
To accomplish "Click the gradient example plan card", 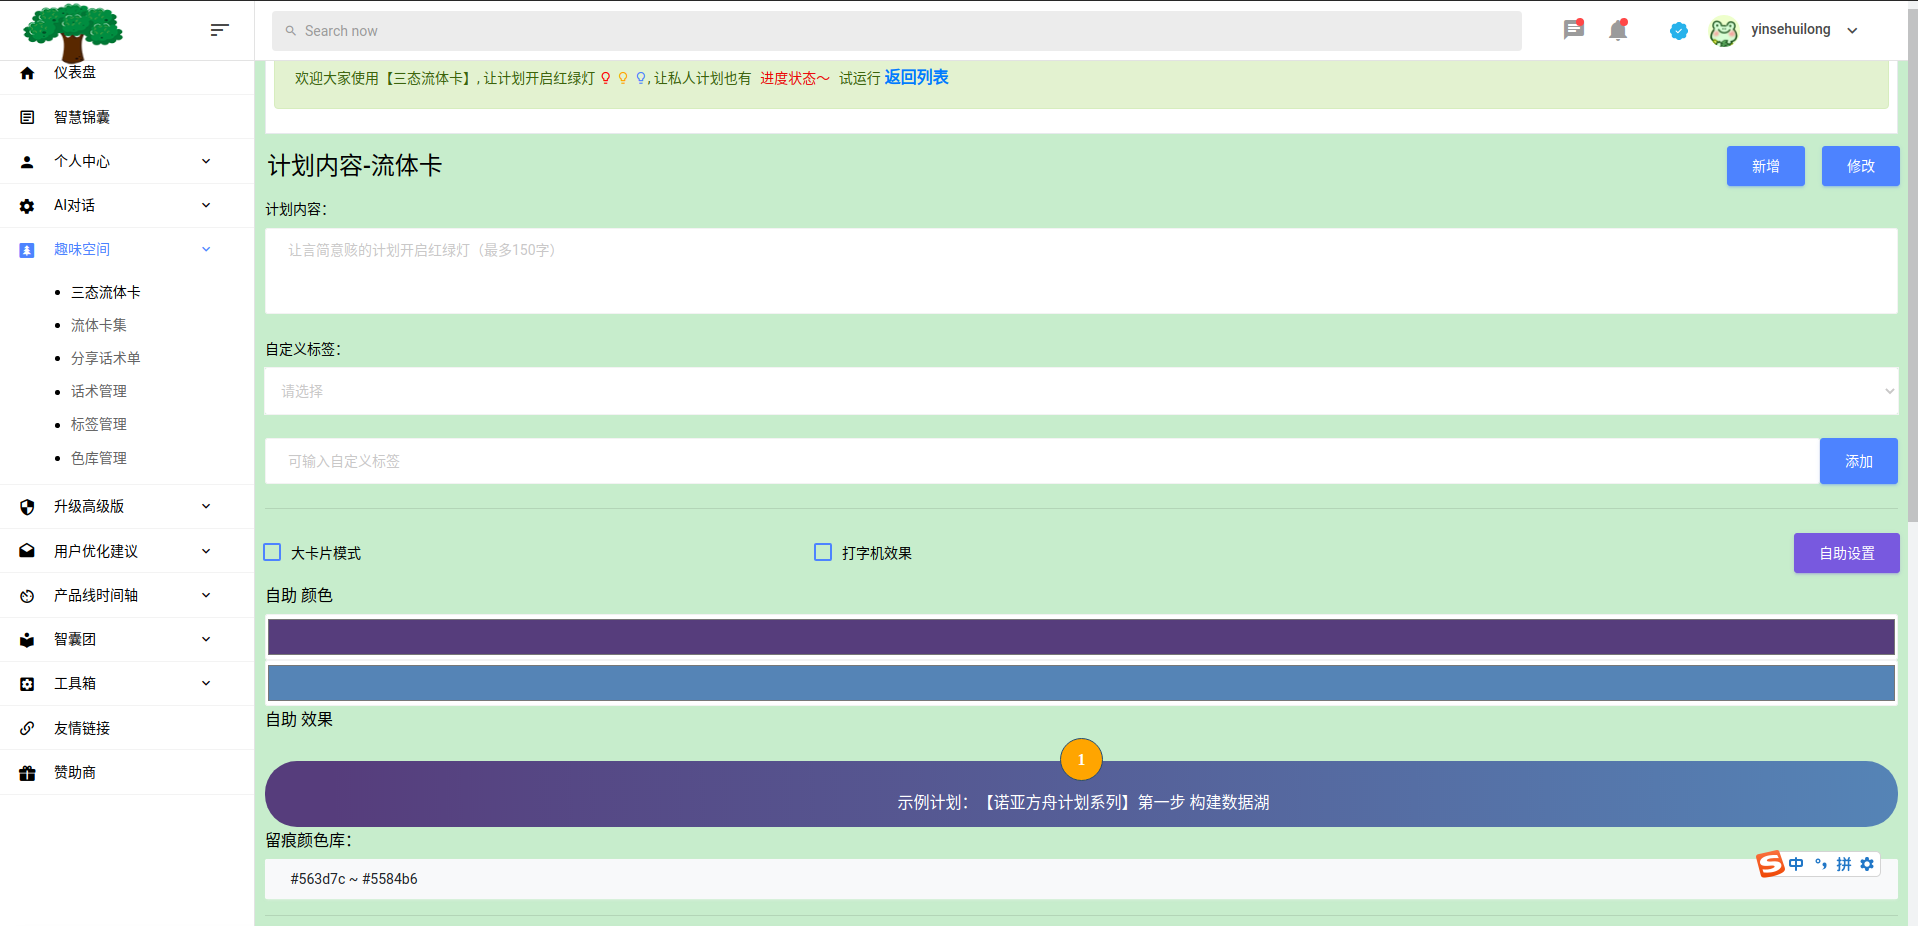I will pos(1081,794).
